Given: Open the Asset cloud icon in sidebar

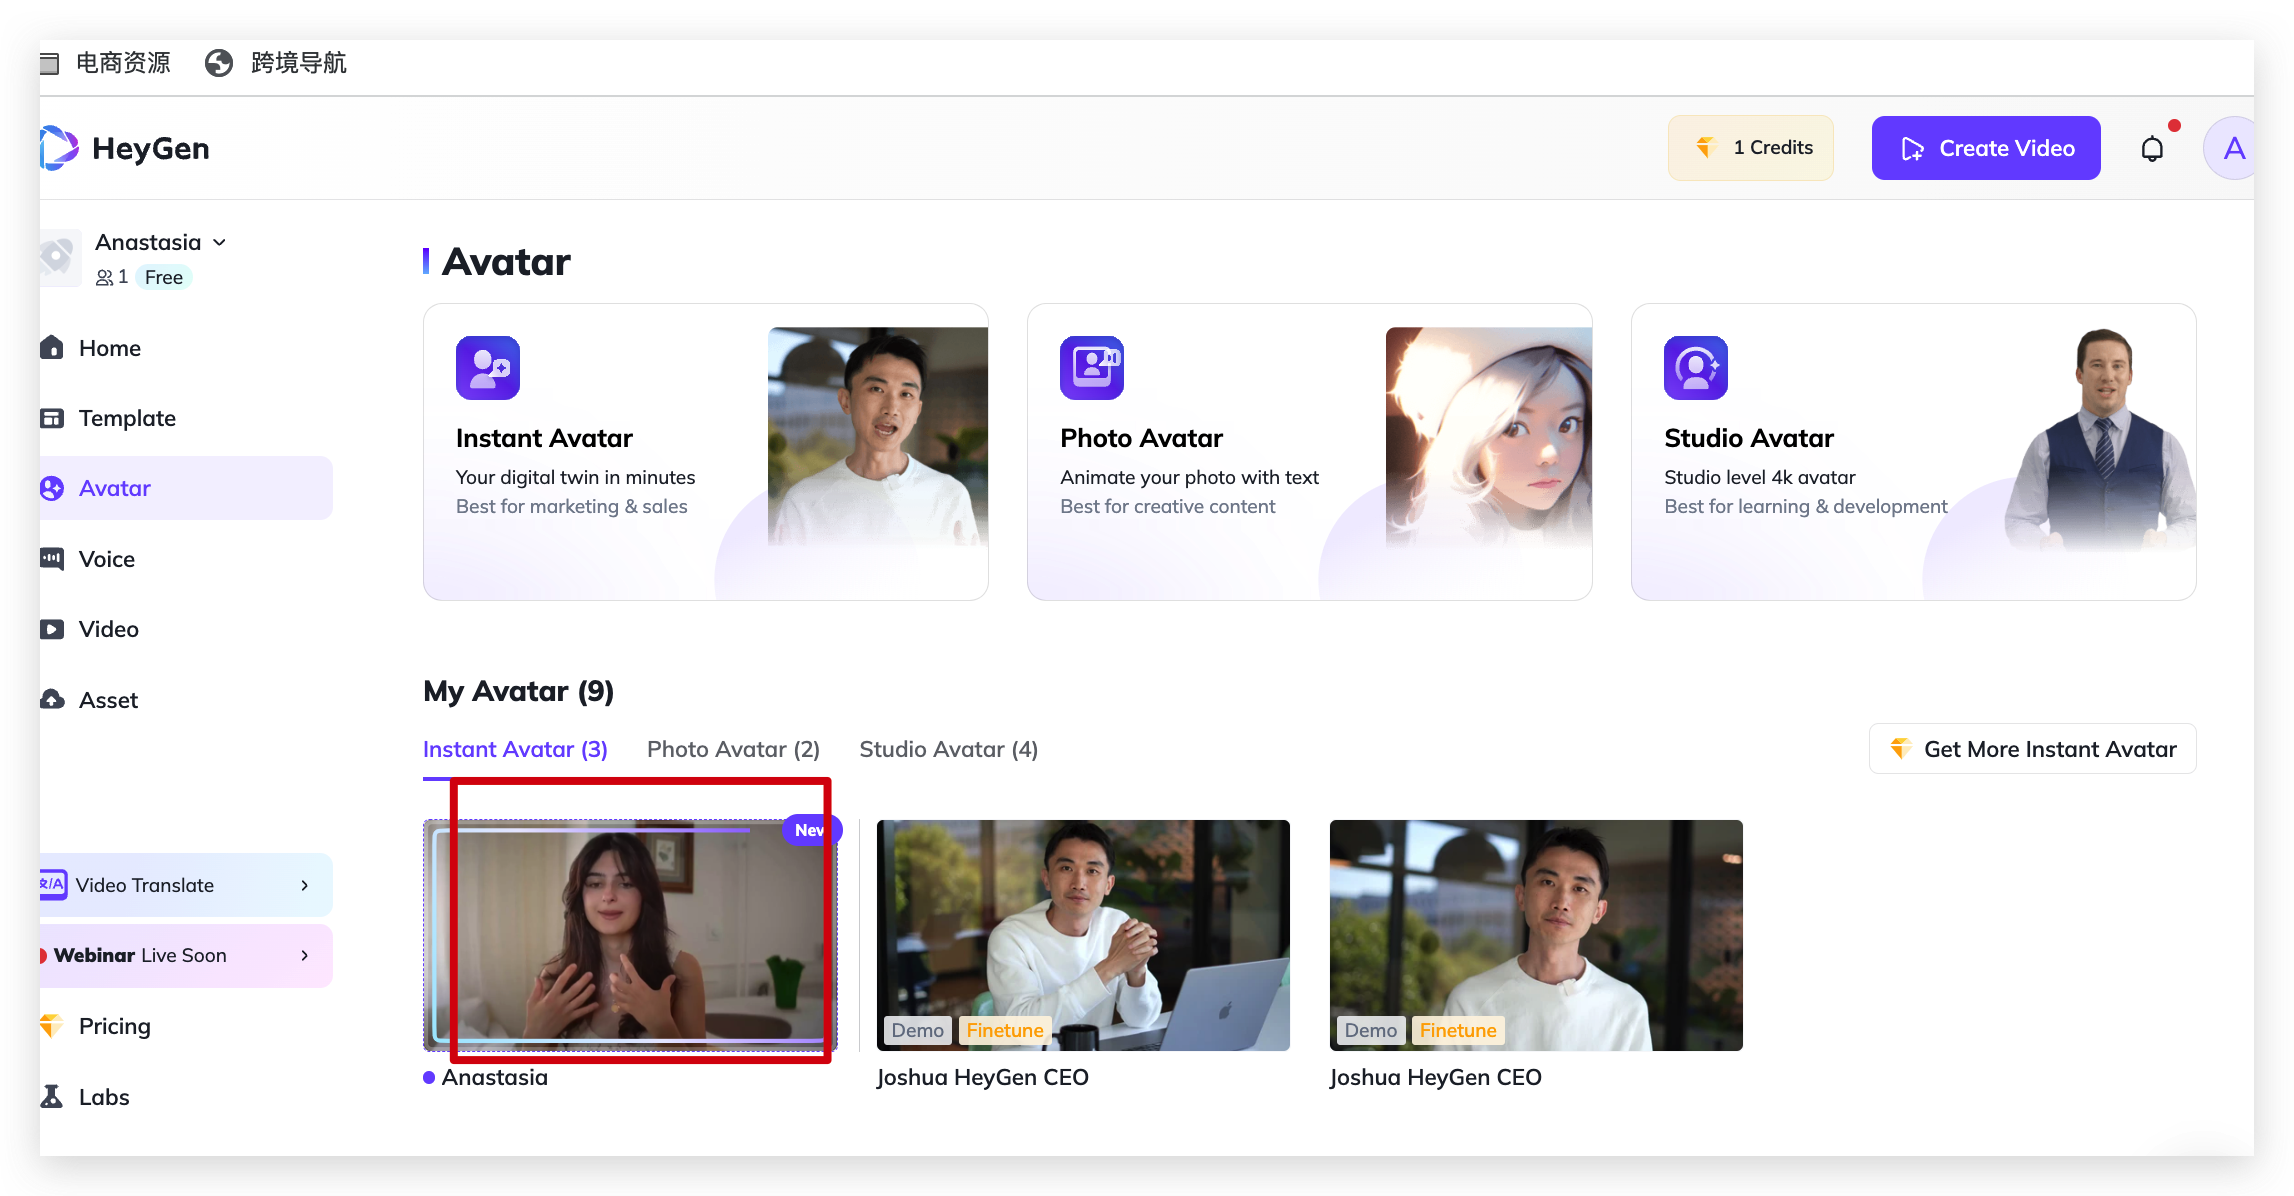Looking at the screenshot, I should 52,700.
